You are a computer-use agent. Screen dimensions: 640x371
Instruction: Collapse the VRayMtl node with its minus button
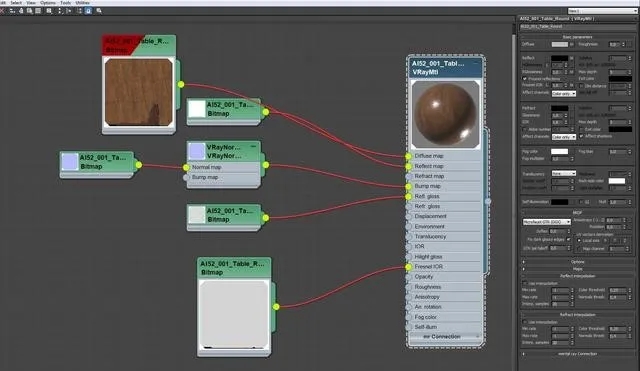coord(476,63)
